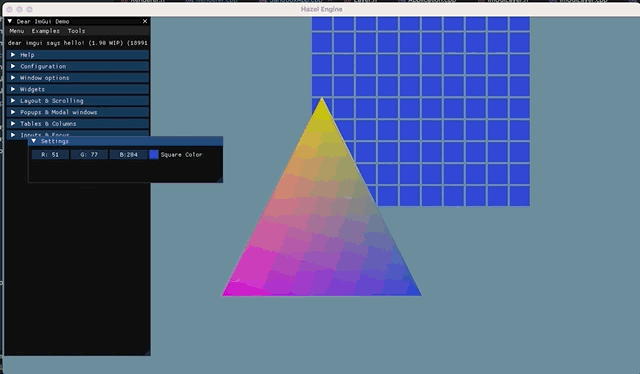Click the R: 51 color field
Viewport: 640px width, 374px height.
tap(50, 154)
